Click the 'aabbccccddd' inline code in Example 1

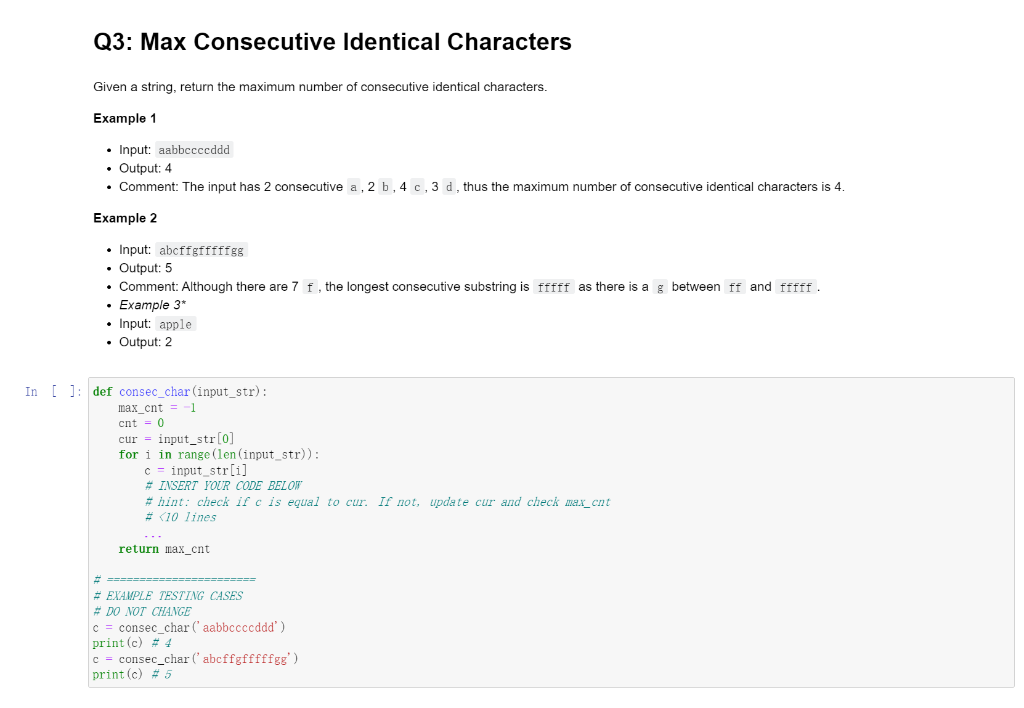(194, 150)
